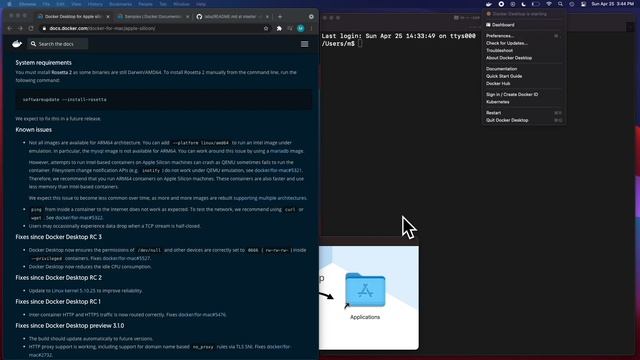Click the Docker whale menu bar icon
The image size is (640, 360).
(489, 4)
